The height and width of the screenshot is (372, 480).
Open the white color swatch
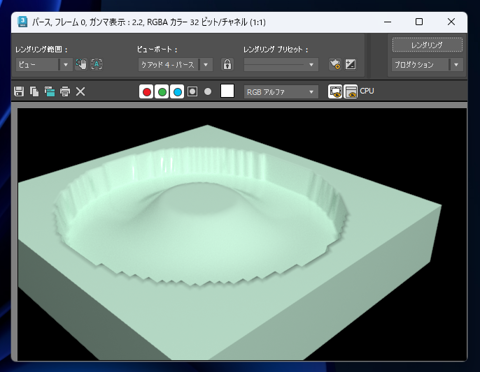click(227, 91)
